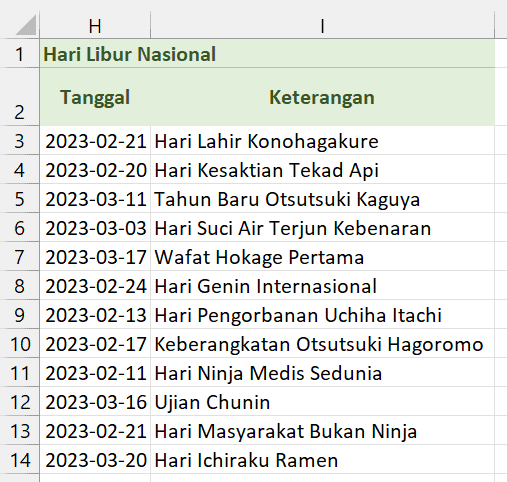Screen dimensions: 507x482
Task: Select date cell 2023-02-13
Action: 95,314
